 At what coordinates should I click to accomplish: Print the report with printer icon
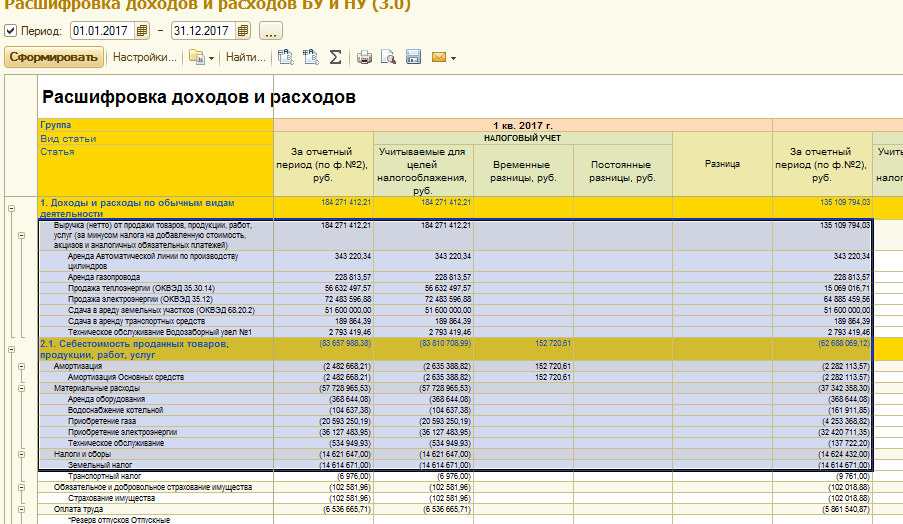click(x=364, y=57)
